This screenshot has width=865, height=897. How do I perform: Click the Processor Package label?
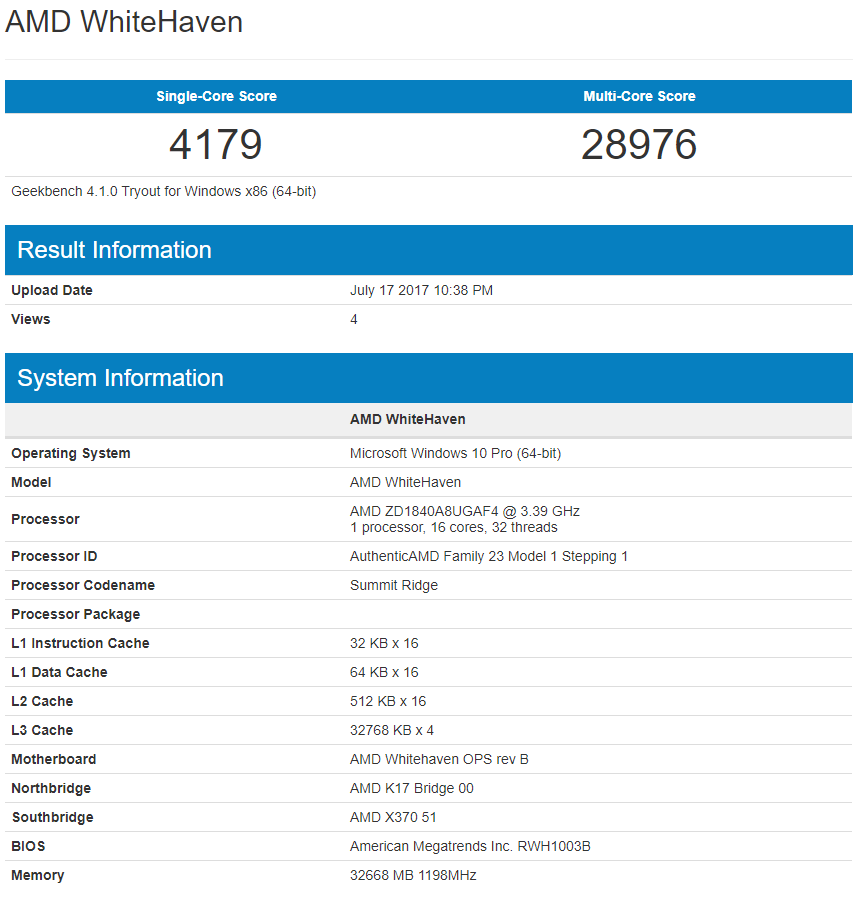click(x=76, y=614)
